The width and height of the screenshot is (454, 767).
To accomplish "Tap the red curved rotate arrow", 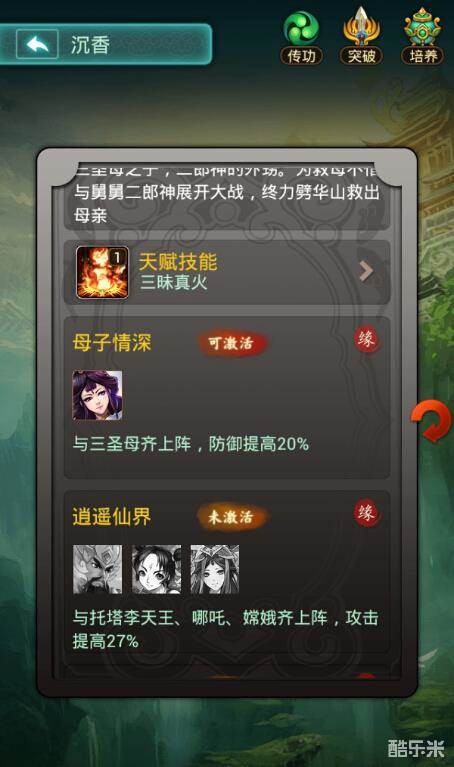I will click(431, 421).
